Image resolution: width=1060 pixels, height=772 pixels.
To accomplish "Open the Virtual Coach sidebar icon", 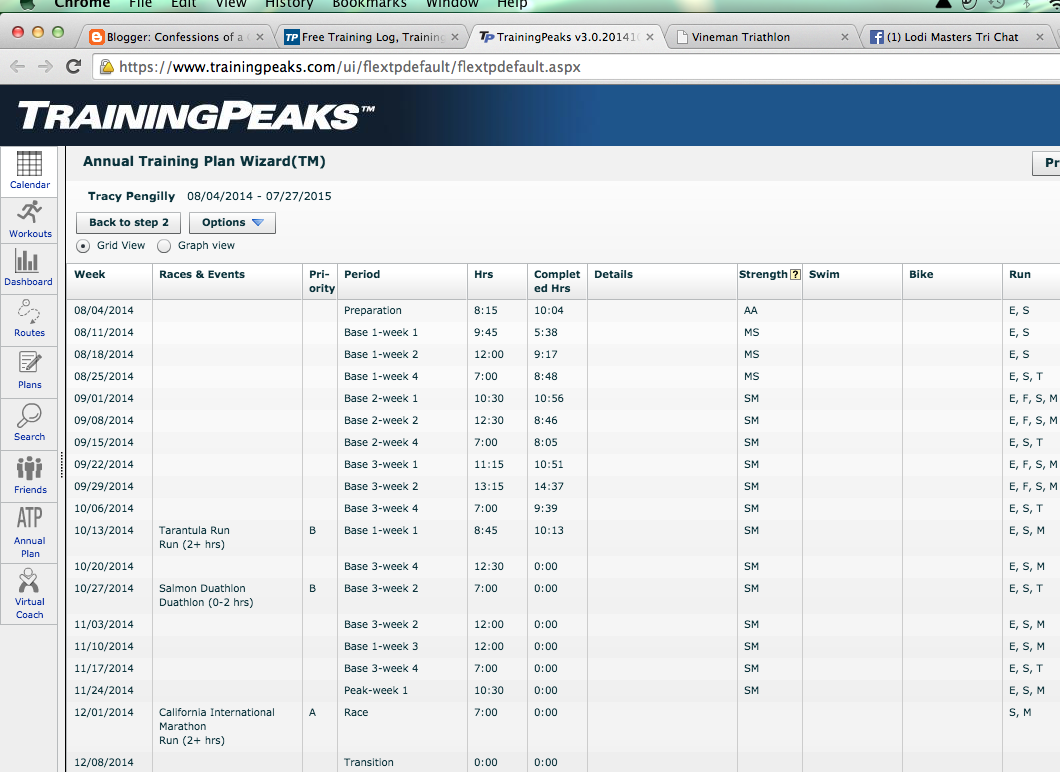I will 29,594.
